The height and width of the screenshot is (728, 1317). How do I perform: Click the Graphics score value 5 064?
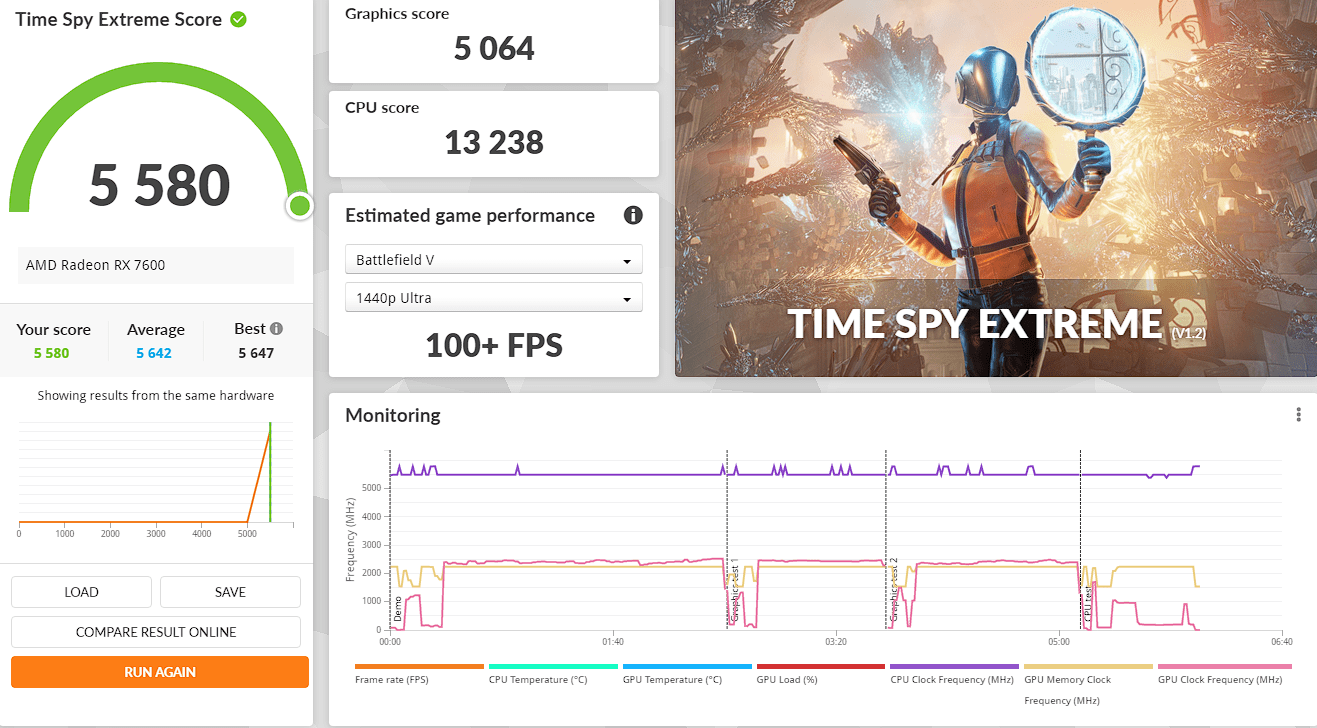coord(494,48)
